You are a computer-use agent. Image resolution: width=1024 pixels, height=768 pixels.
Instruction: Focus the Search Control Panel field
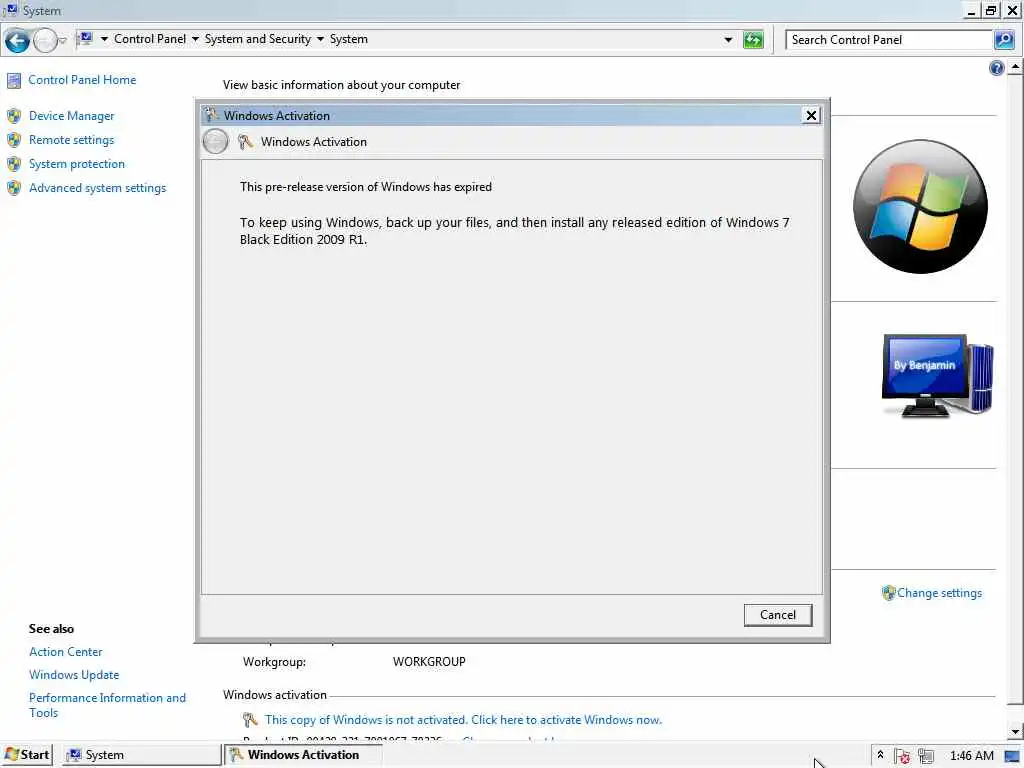[x=889, y=40]
